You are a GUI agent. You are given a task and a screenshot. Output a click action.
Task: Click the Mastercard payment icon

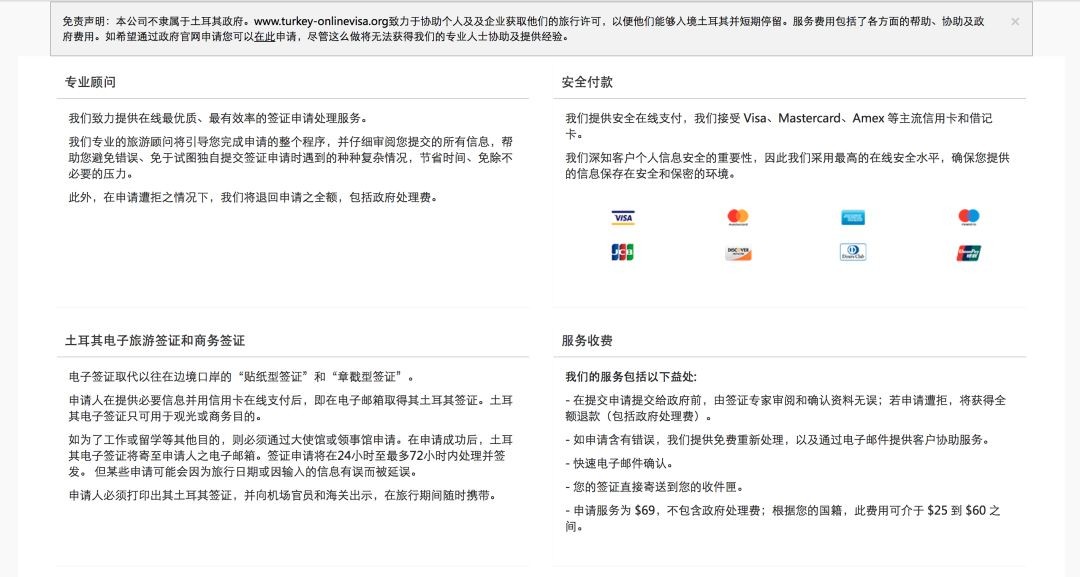tap(736, 217)
